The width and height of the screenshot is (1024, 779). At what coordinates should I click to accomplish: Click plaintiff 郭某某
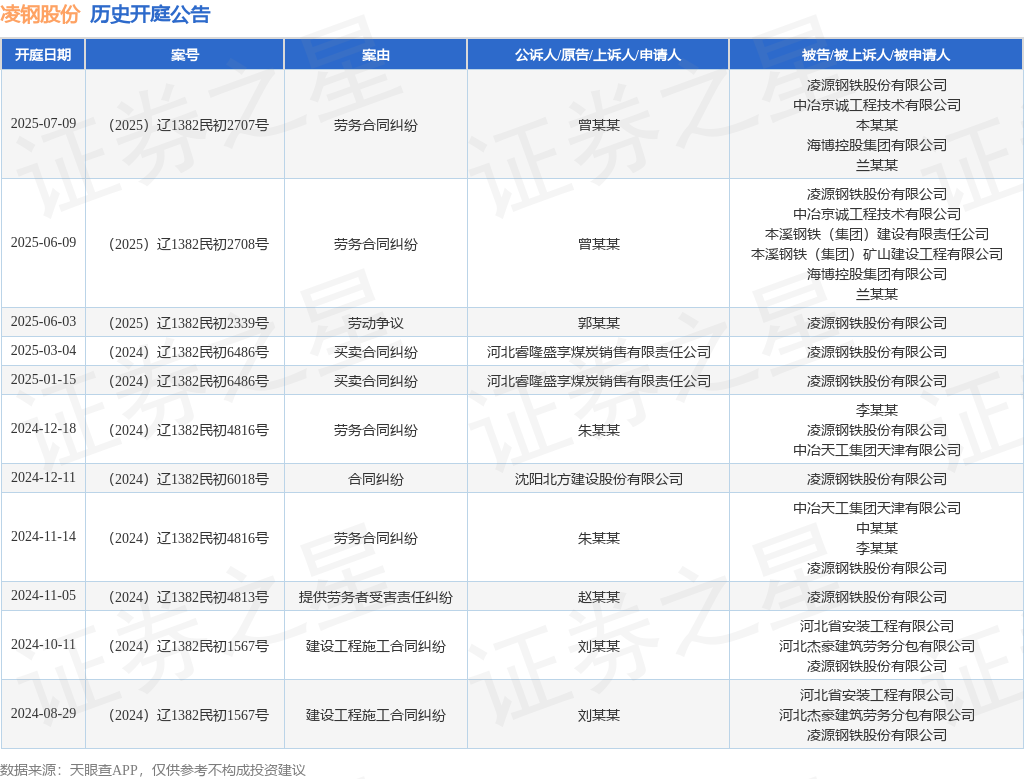[x=598, y=323]
